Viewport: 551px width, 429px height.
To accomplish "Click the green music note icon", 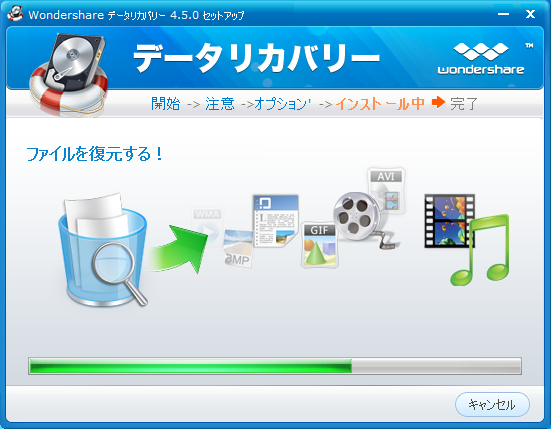I will 480,250.
